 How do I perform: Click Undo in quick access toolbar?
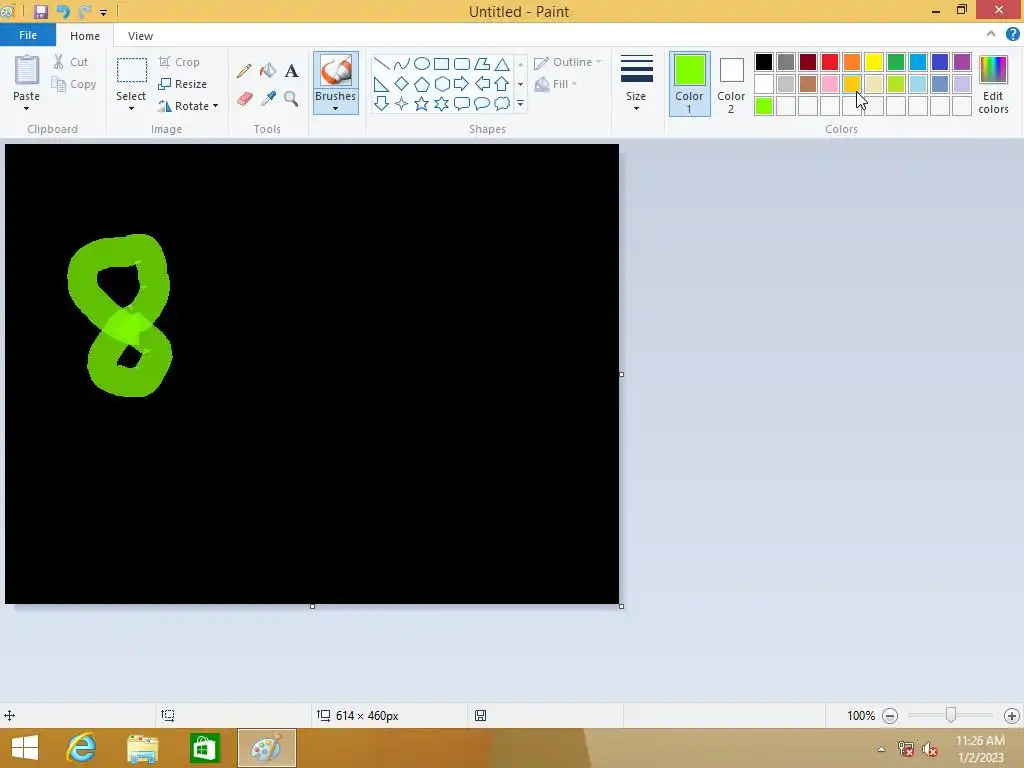(x=63, y=11)
